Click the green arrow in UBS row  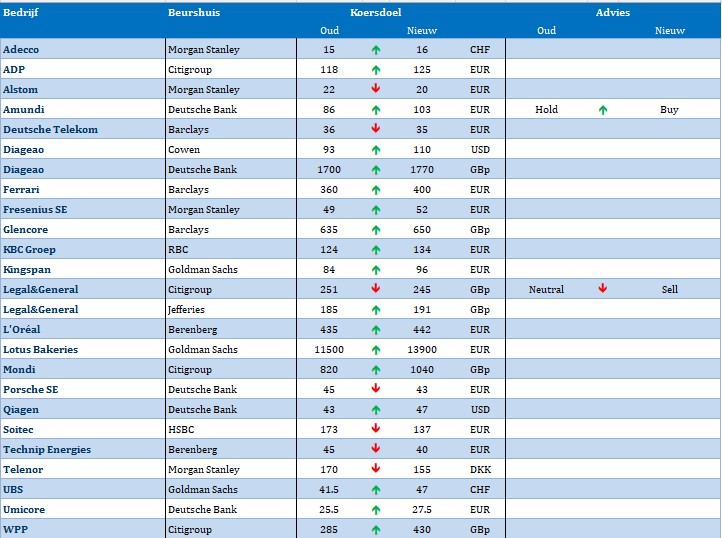click(x=376, y=490)
